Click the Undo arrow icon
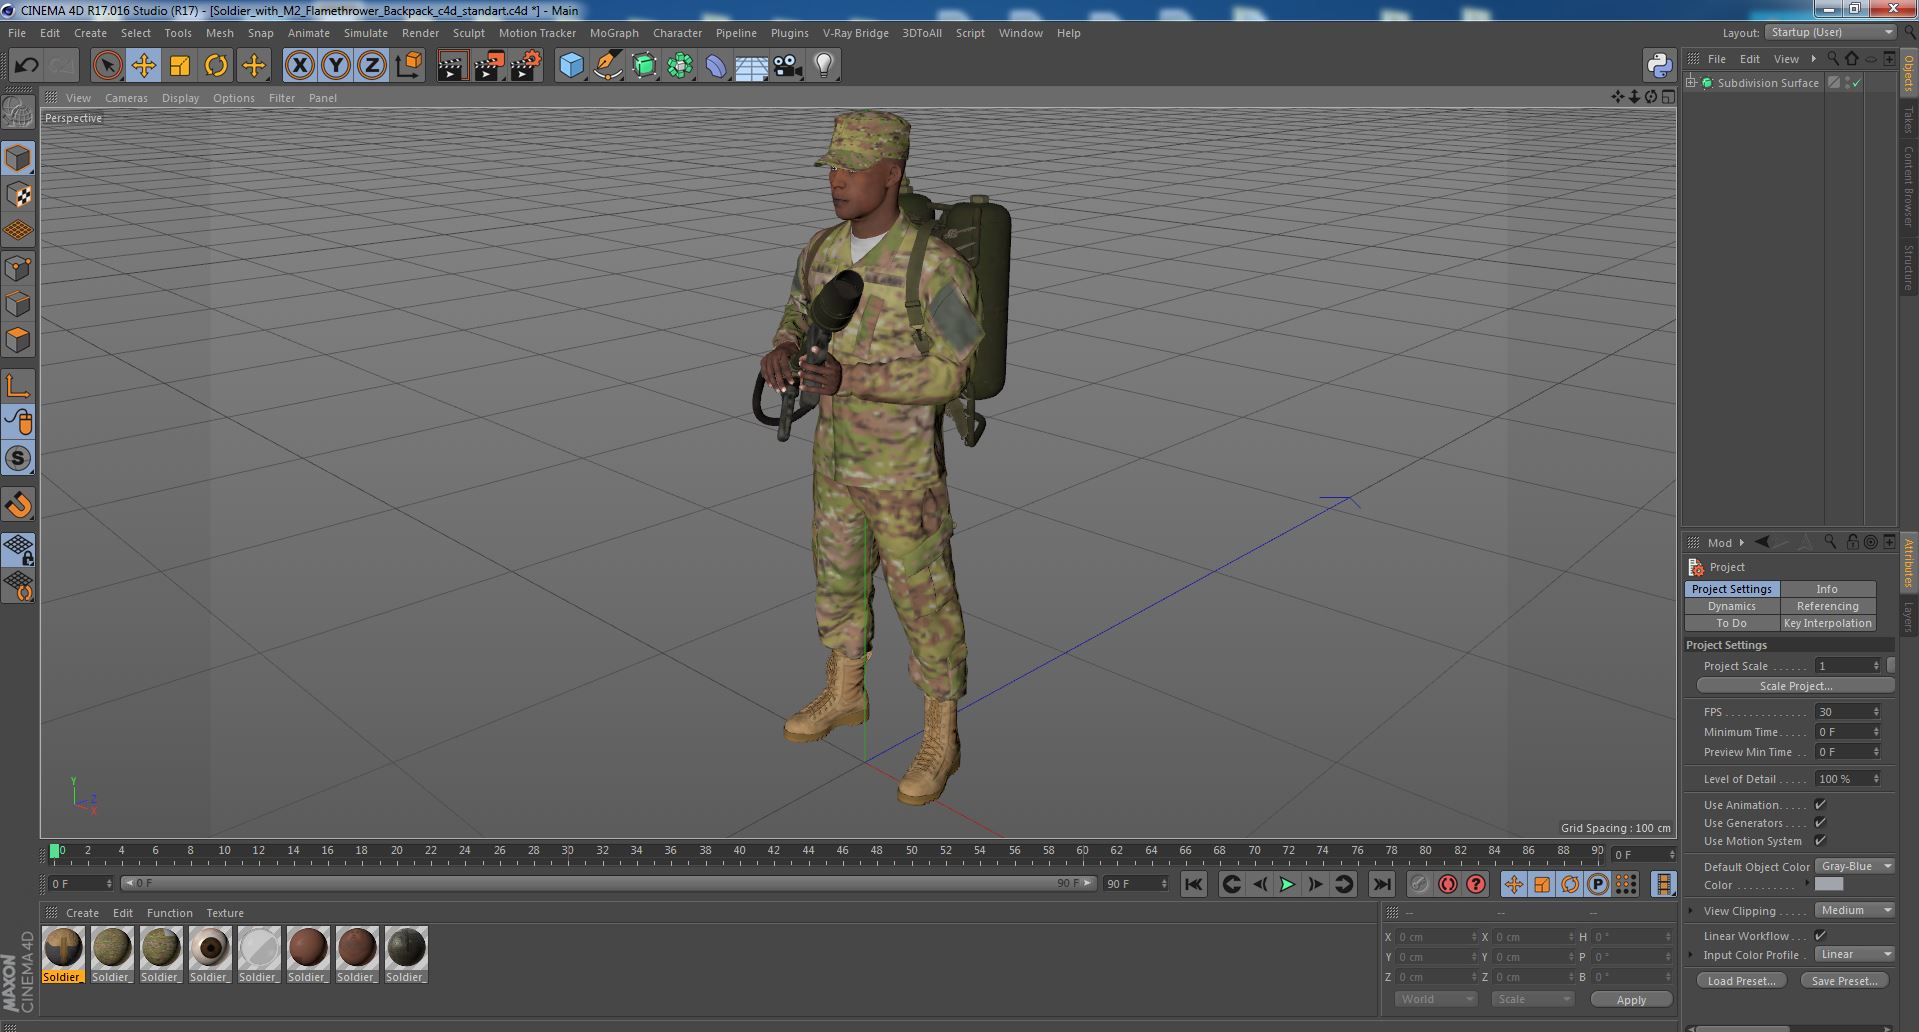1919x1032 pixels. [26, 66]
